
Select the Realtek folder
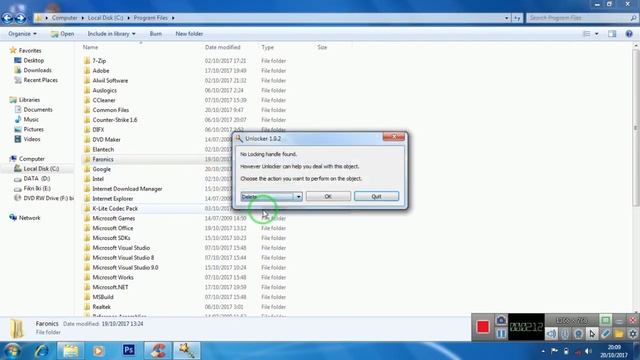[102, 307]
